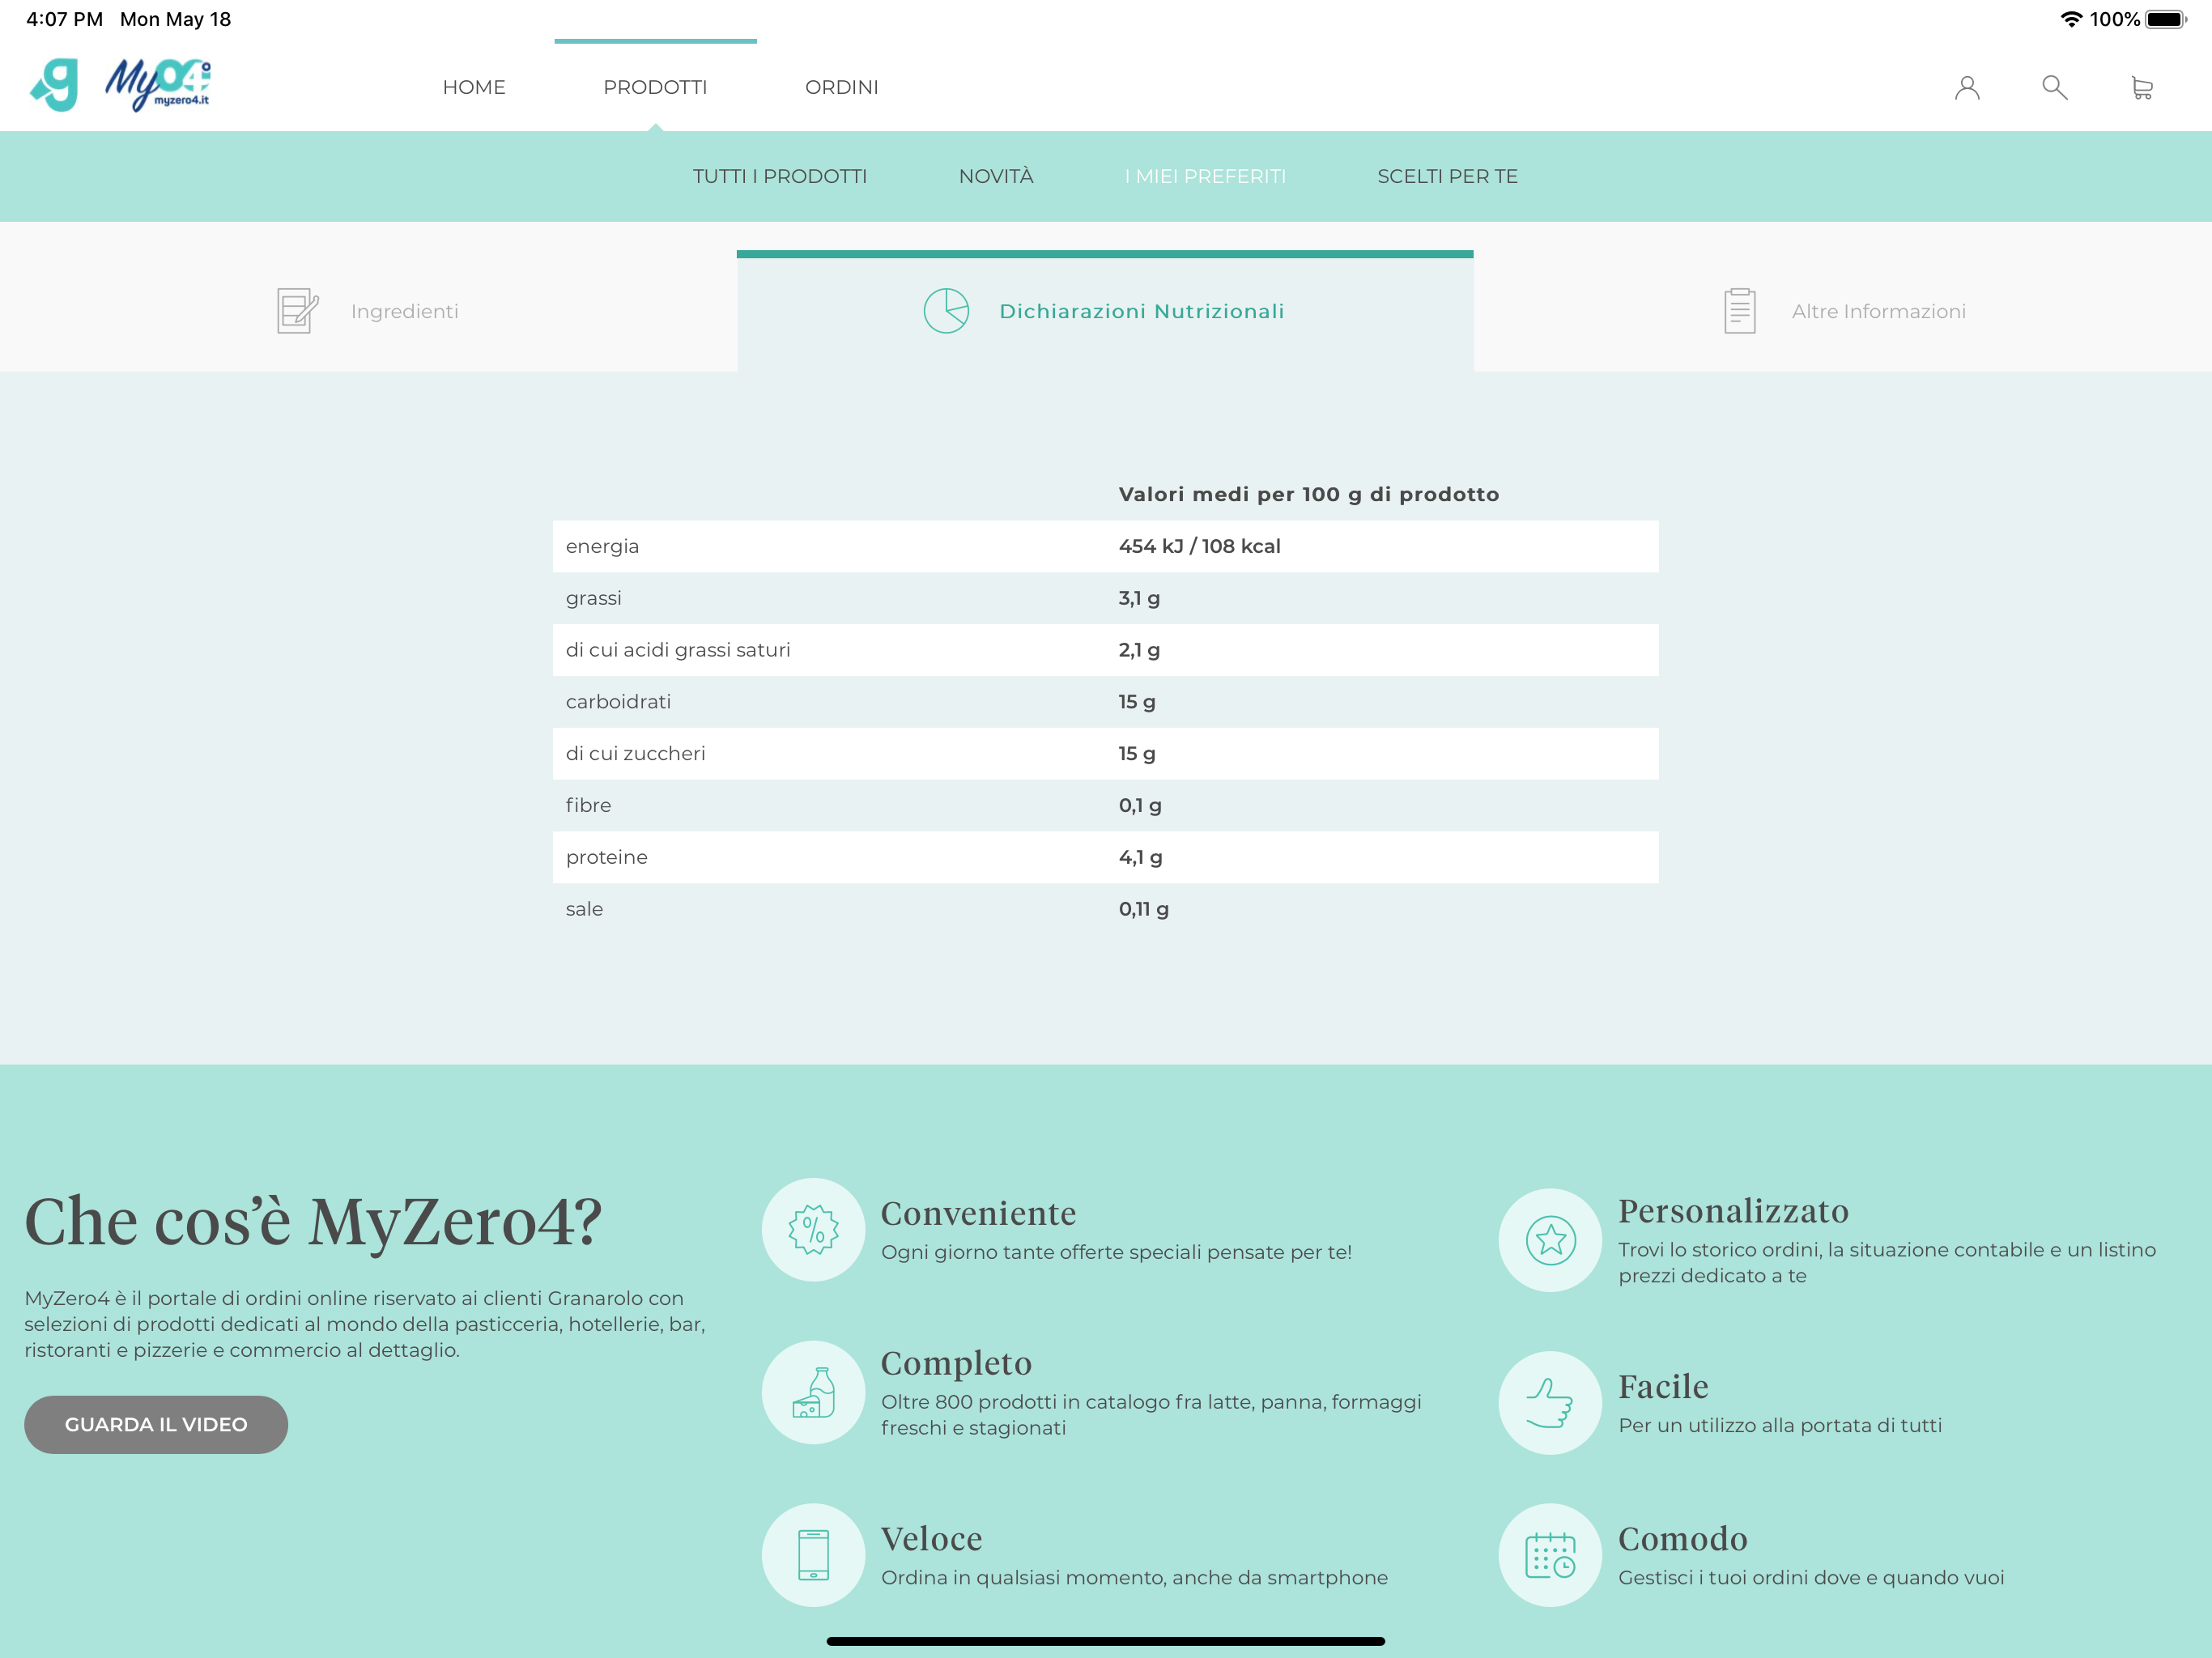Click the GUARDA IL VIDEO button
The width and height of the screenshot is (2212, 1658).
[156, 1424]
